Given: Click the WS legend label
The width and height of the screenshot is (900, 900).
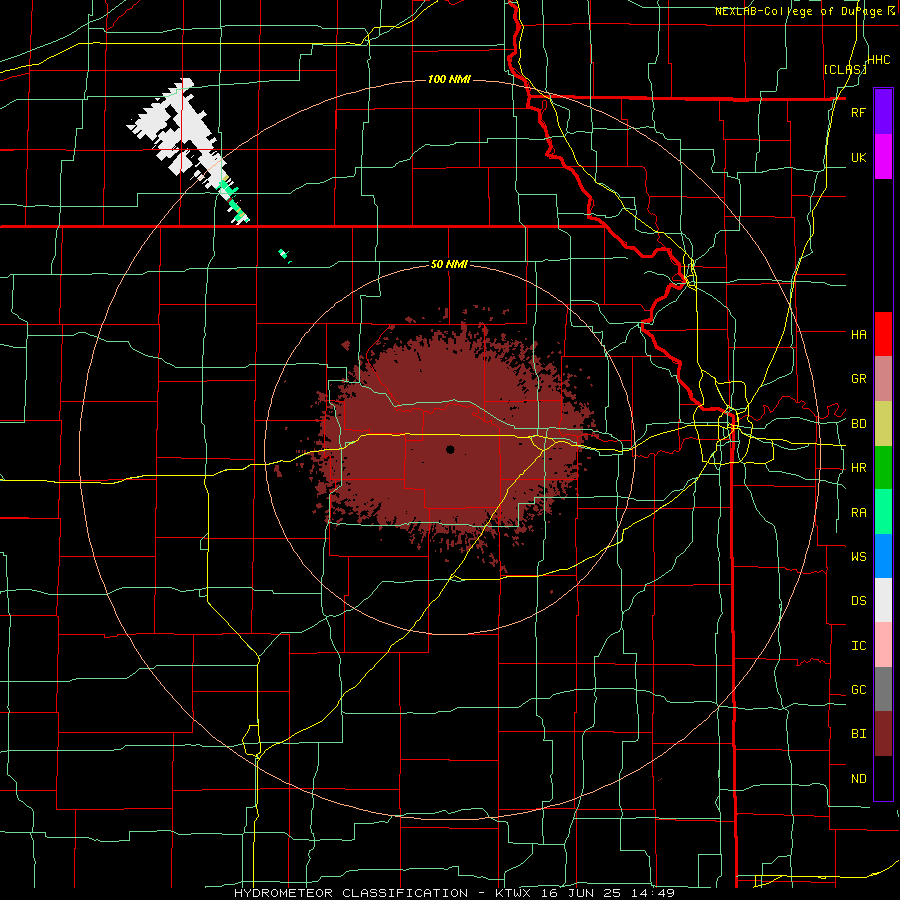Looking at the screenshot, I should click(x=858, y=556).
